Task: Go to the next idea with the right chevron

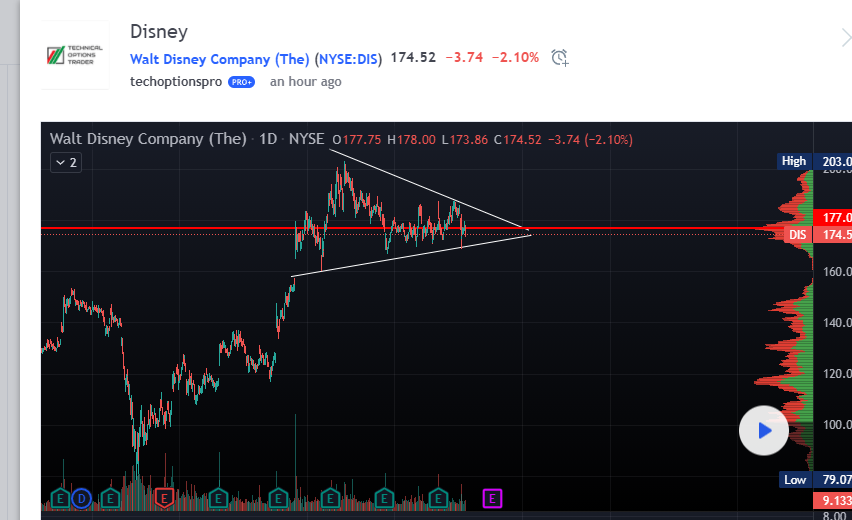Action: [x=846, y=38]
